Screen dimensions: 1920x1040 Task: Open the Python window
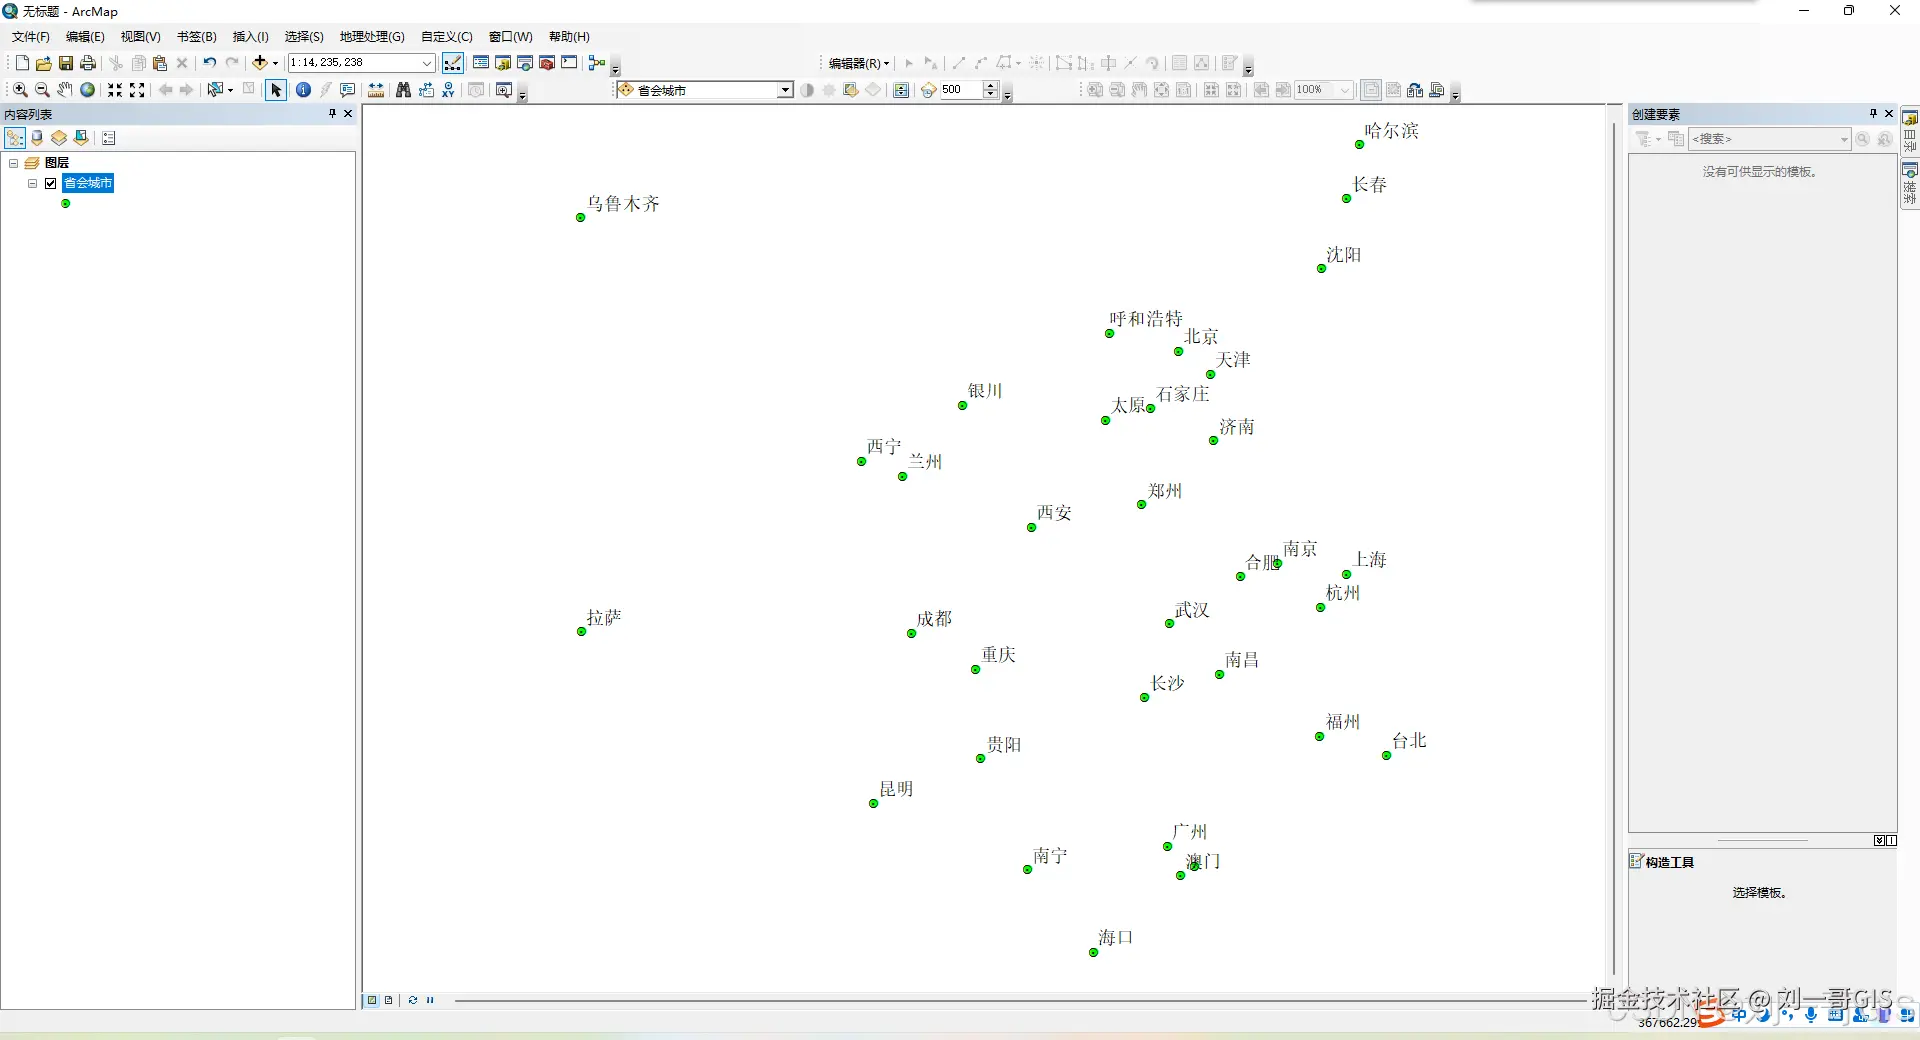[x=569, y=63]
